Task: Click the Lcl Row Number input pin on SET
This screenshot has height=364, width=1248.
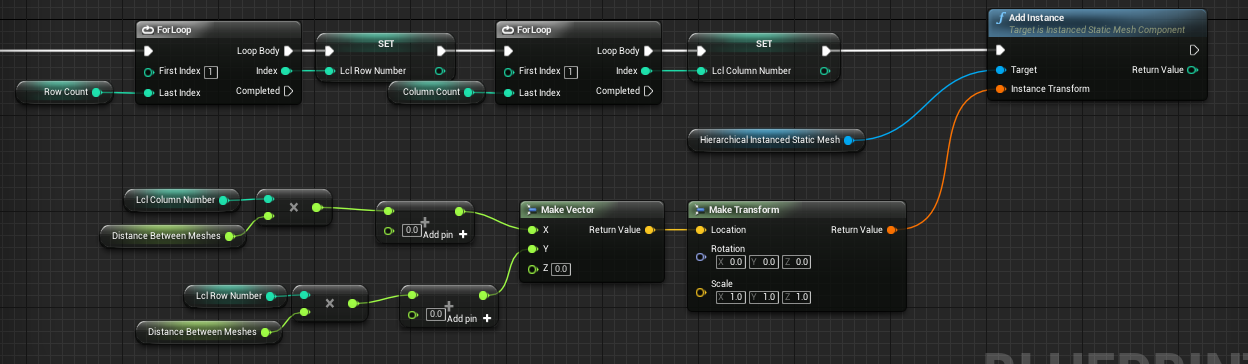Action: tap(329, 71)
